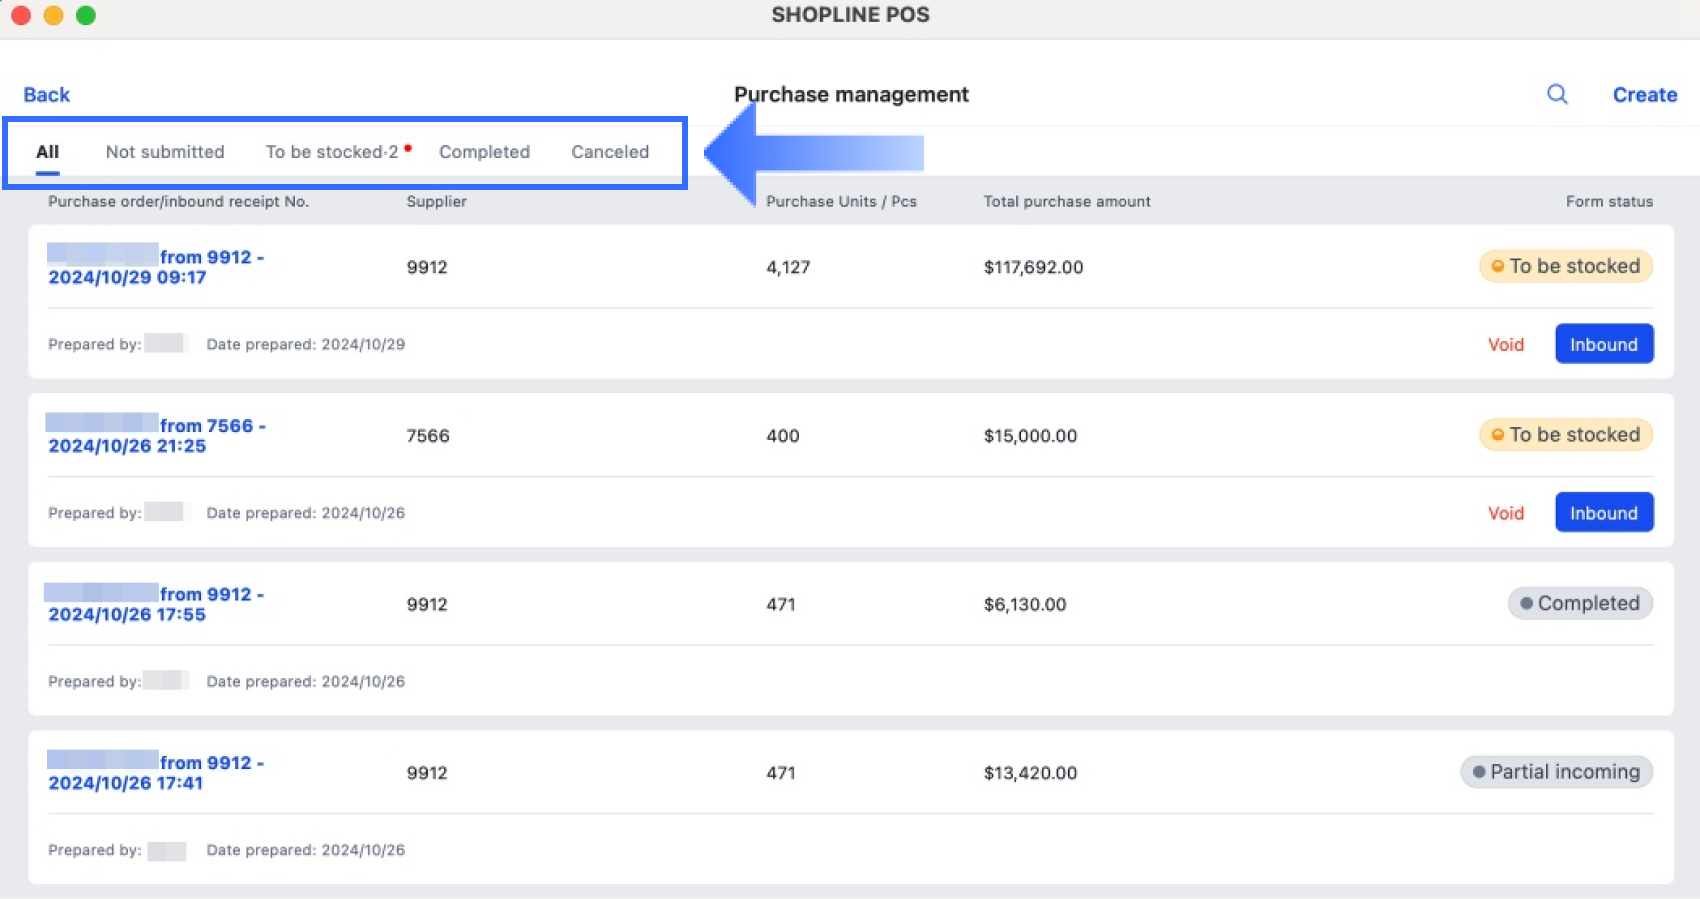Click the Partial incoming status badge
Image resolution: width=1700 pixels, height=899 pixels.
(x=1556, y=772)
